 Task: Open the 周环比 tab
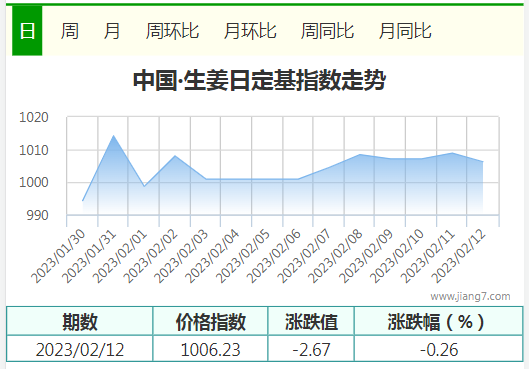tap(172, 31)
